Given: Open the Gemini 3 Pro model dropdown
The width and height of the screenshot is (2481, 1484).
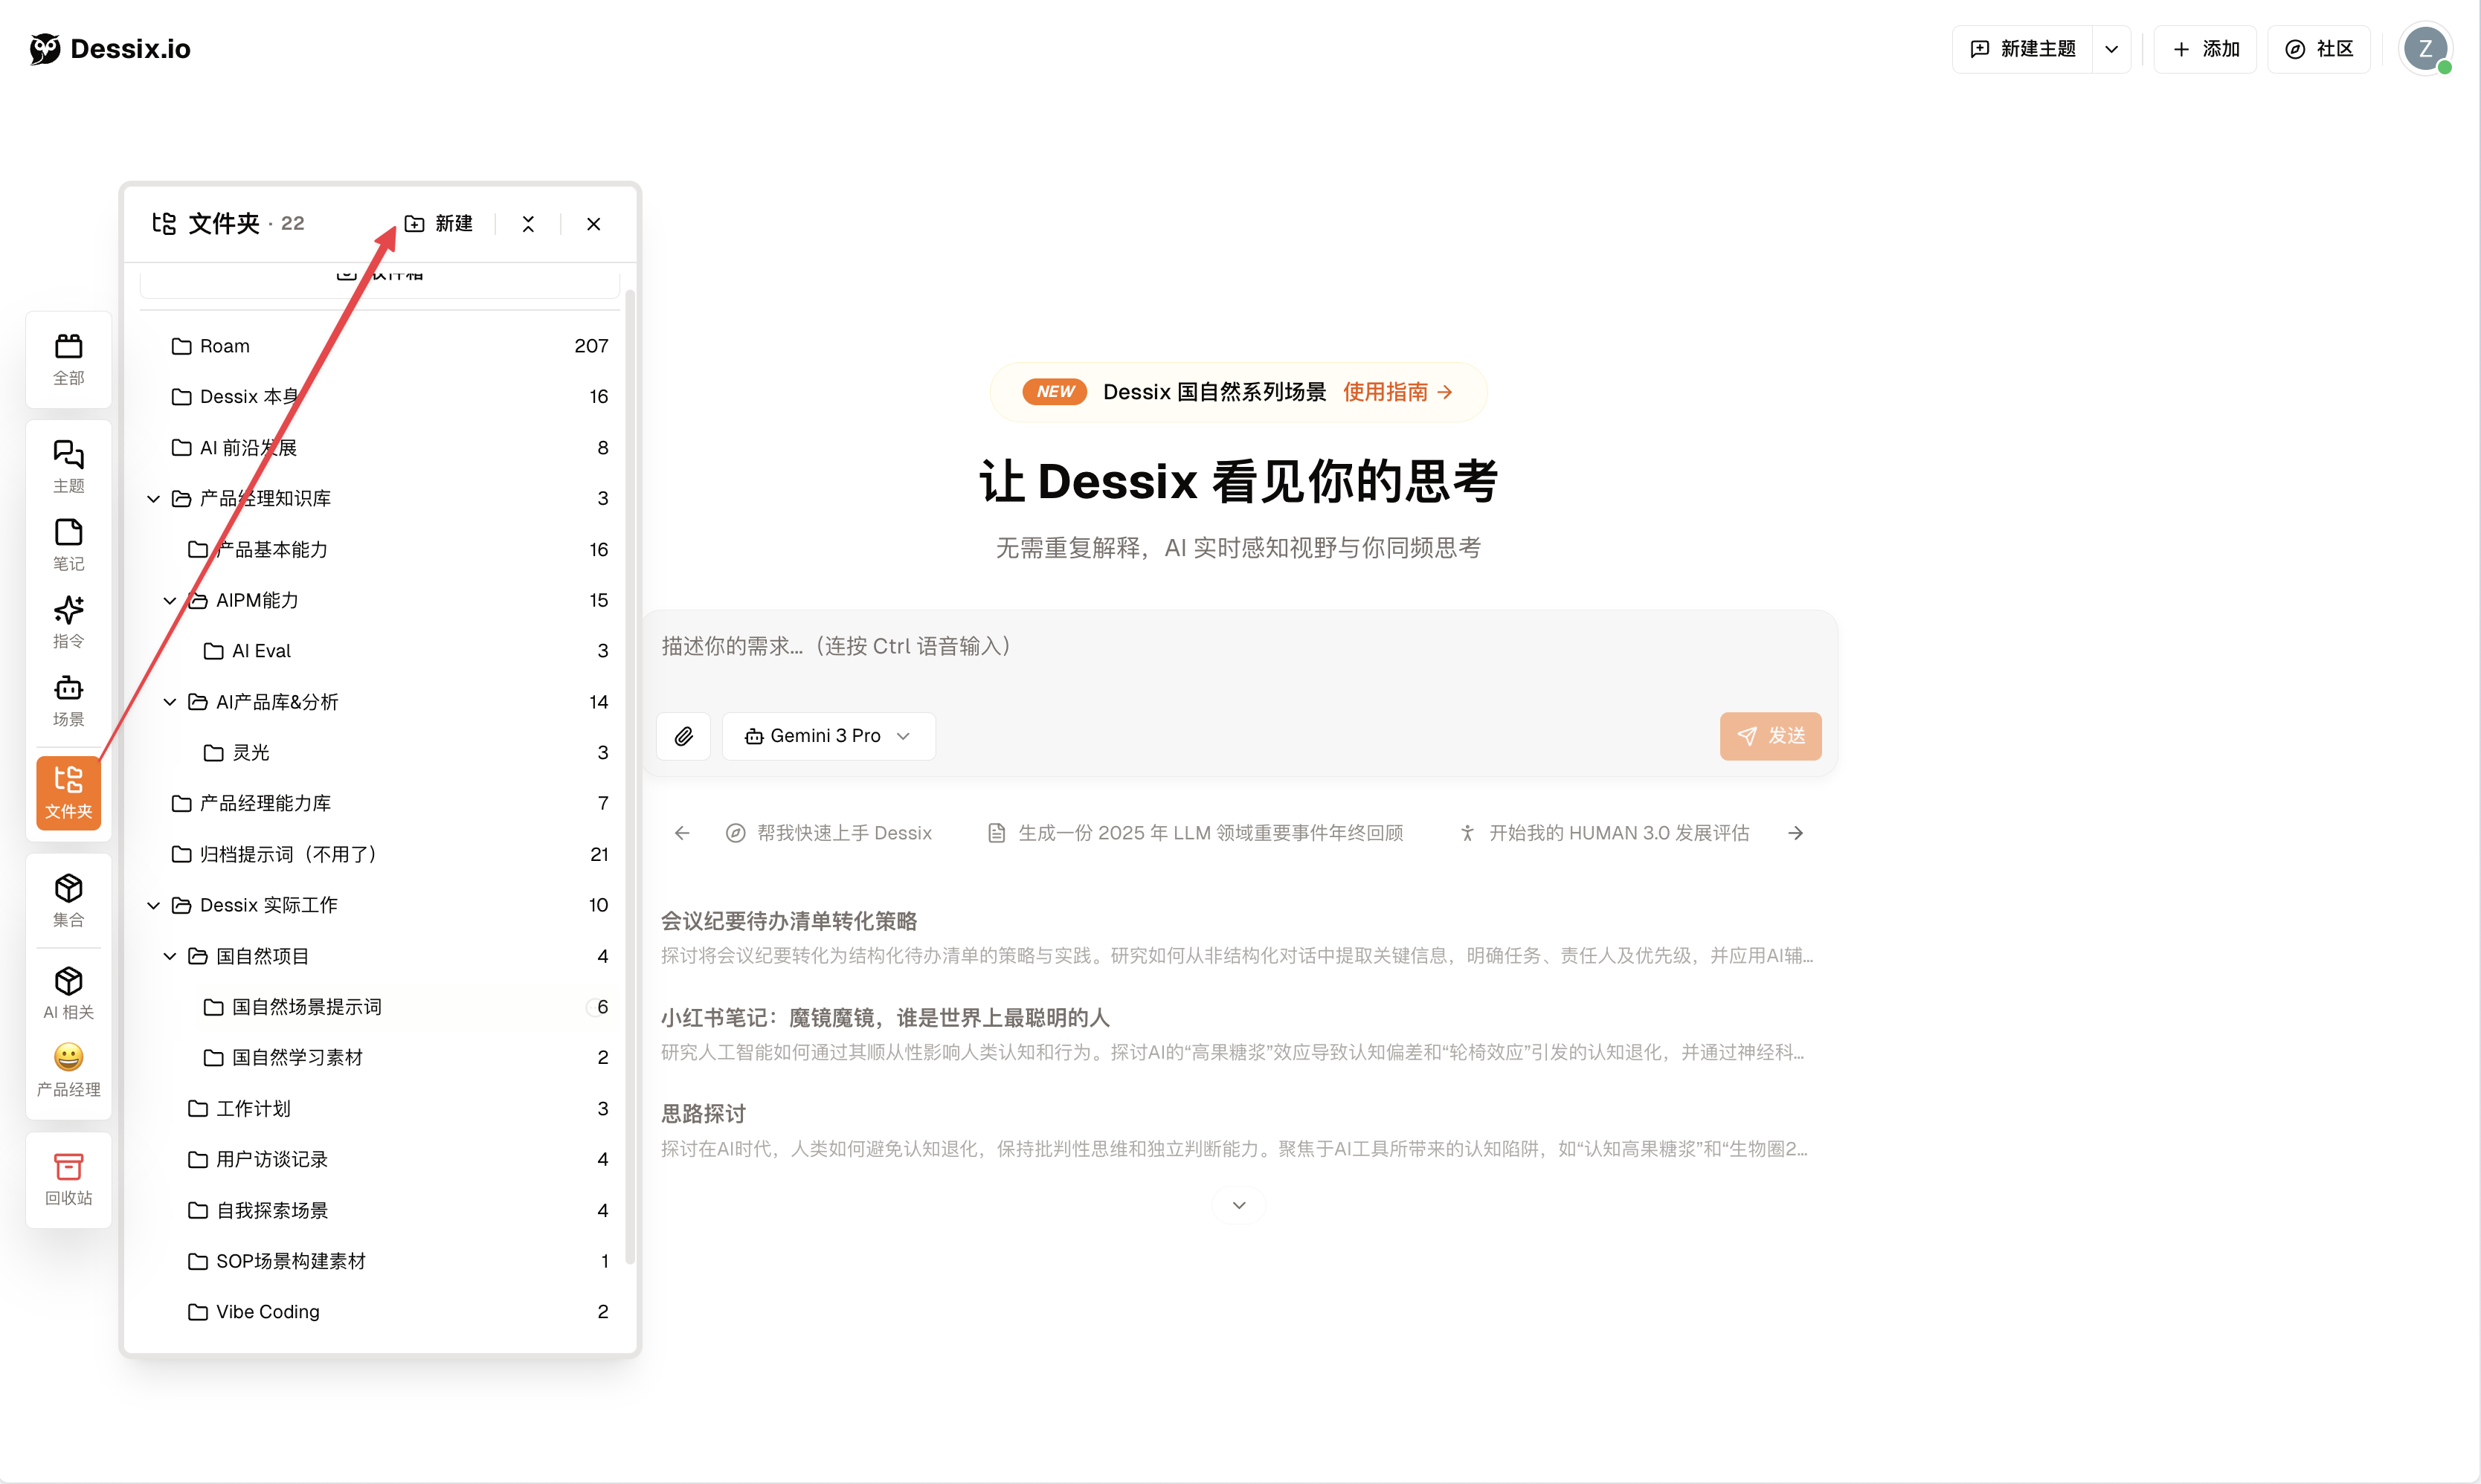Looking at the screenshot, I should (829, 736).
